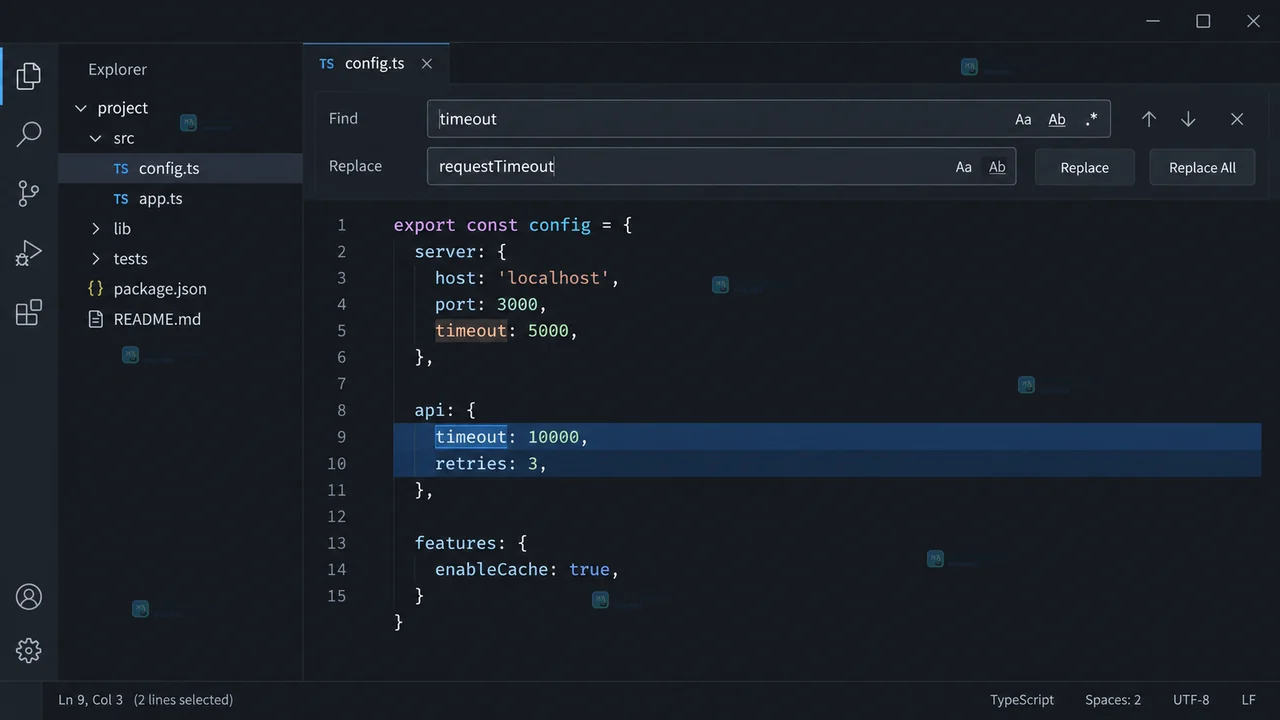Toggle Preserve Case in the Replace field
The height and width of the screenshot is (720, 1280).
click(x=963, y=167)
